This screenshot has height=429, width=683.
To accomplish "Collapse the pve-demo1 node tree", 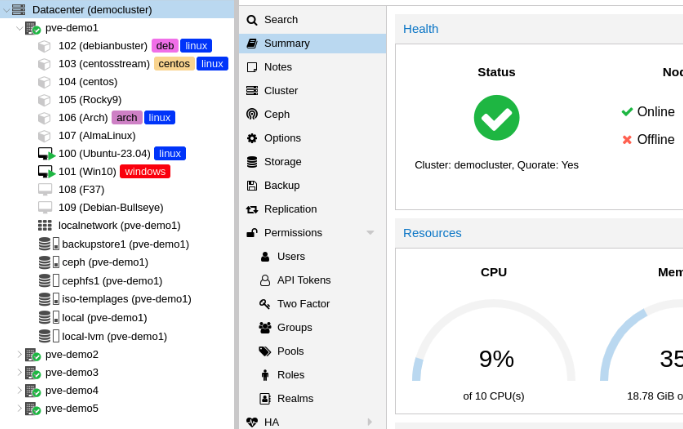I will tap(19, 28).
